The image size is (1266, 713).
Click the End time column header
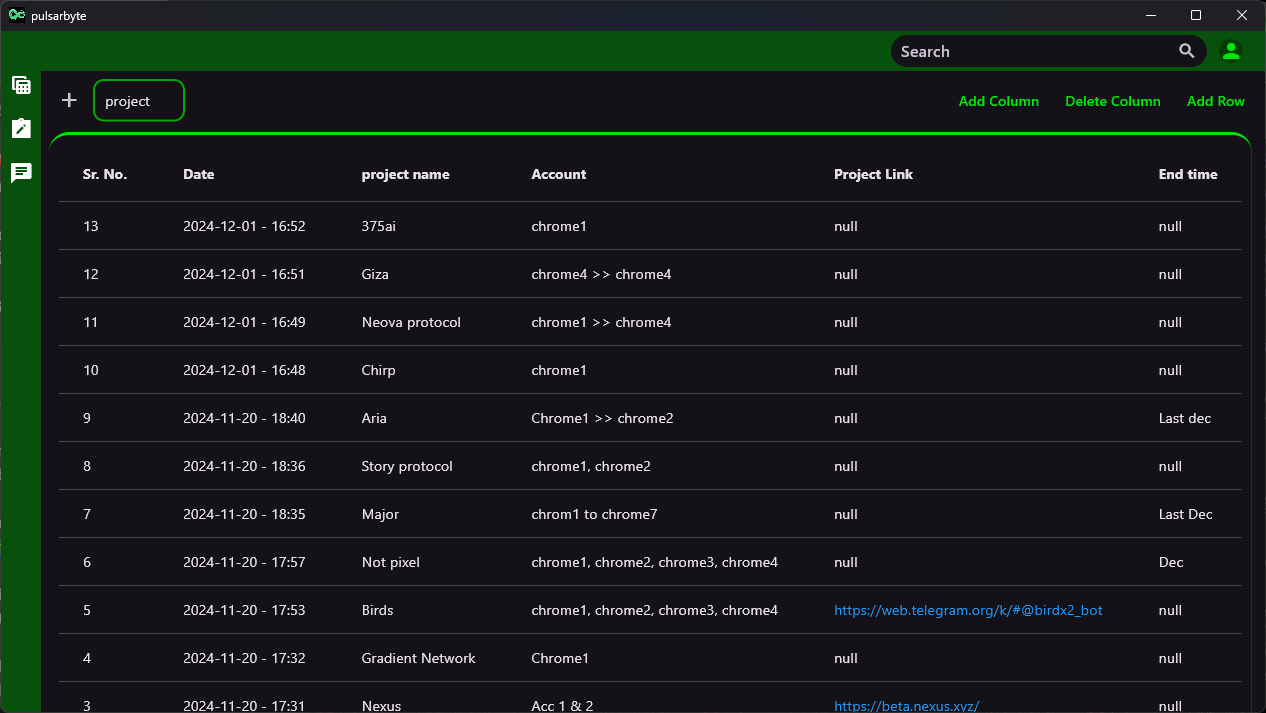click(1188, 174)
